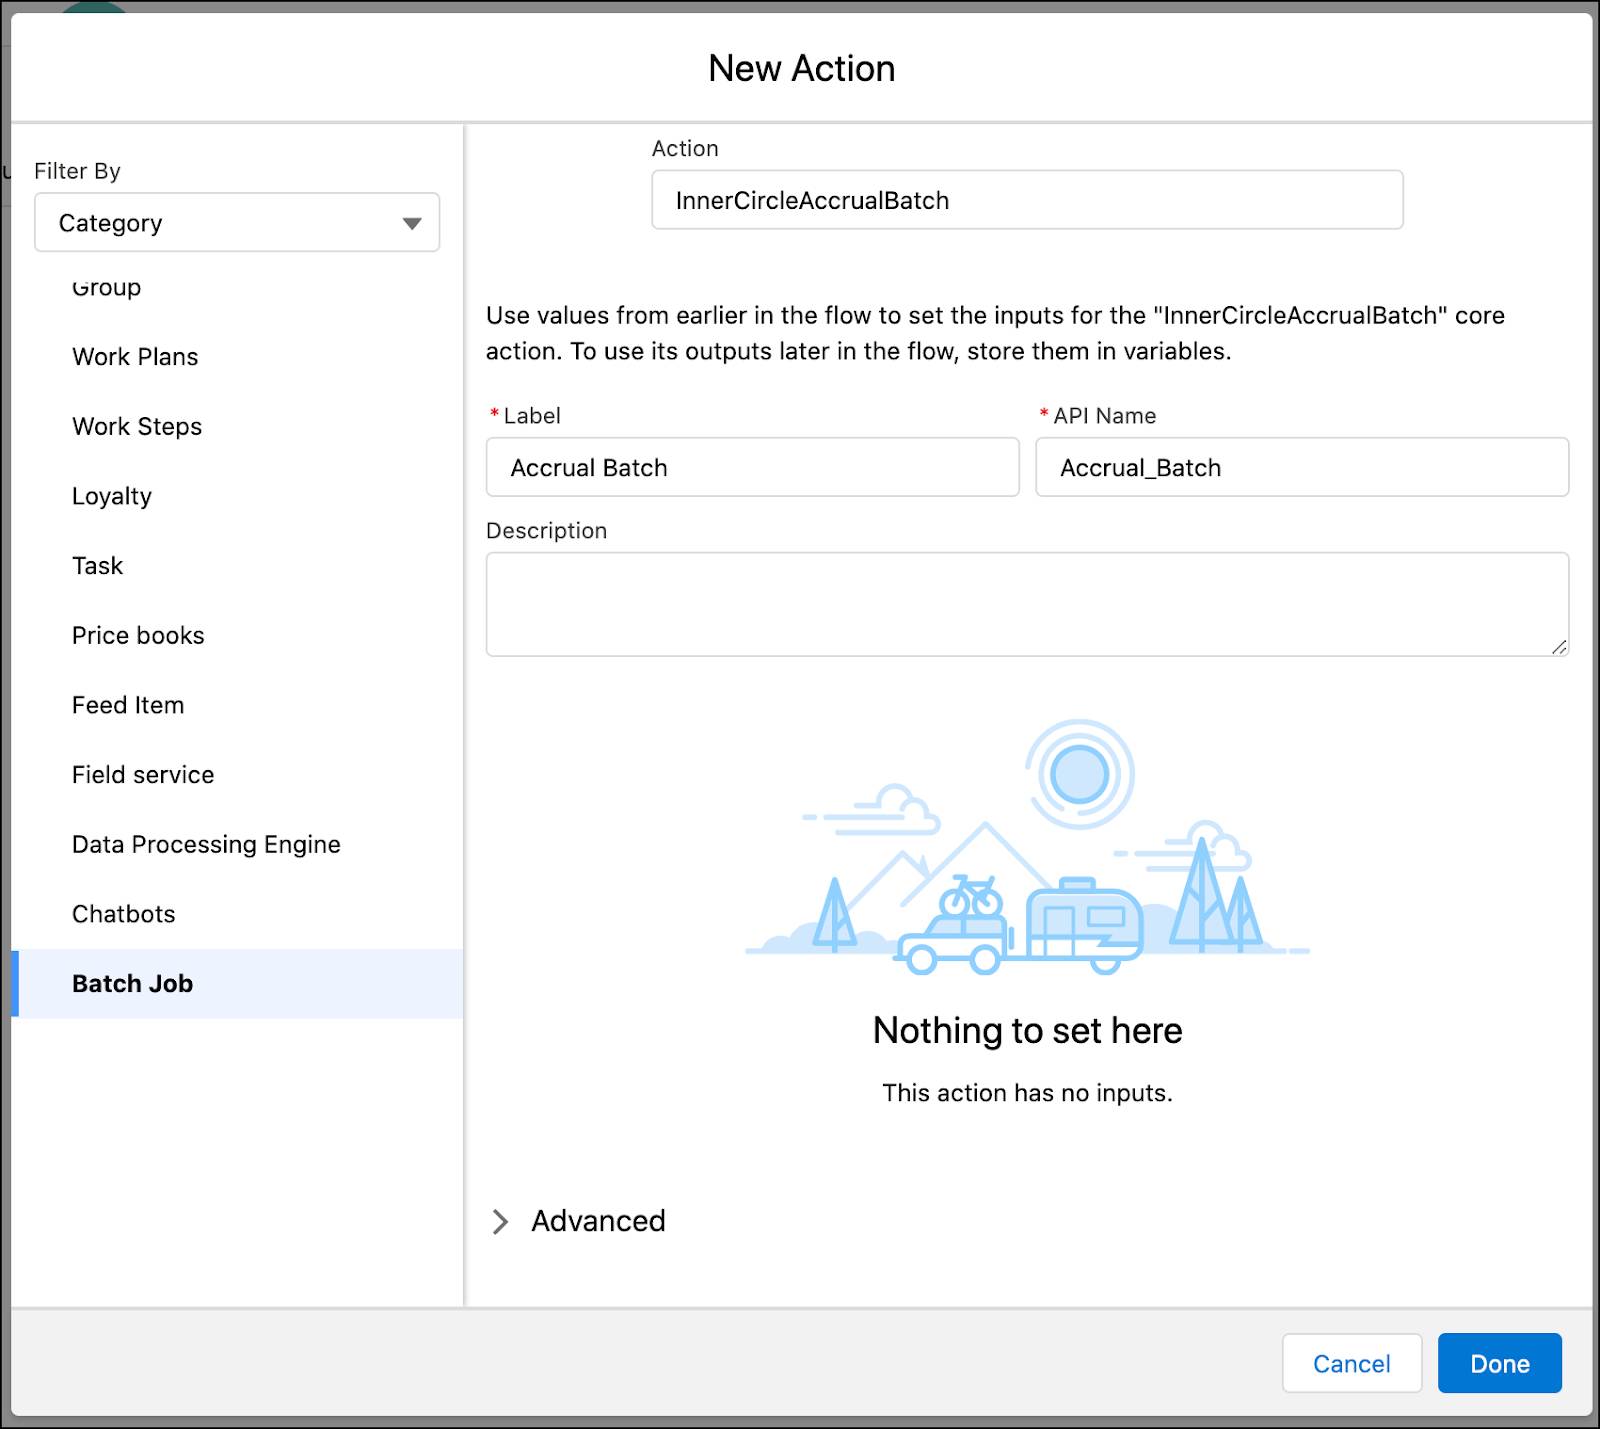Cancel the New Action dialog
The height and width of the screenshot is (1429, 1600).
pyautogui.click(x=1351, y=1363)
